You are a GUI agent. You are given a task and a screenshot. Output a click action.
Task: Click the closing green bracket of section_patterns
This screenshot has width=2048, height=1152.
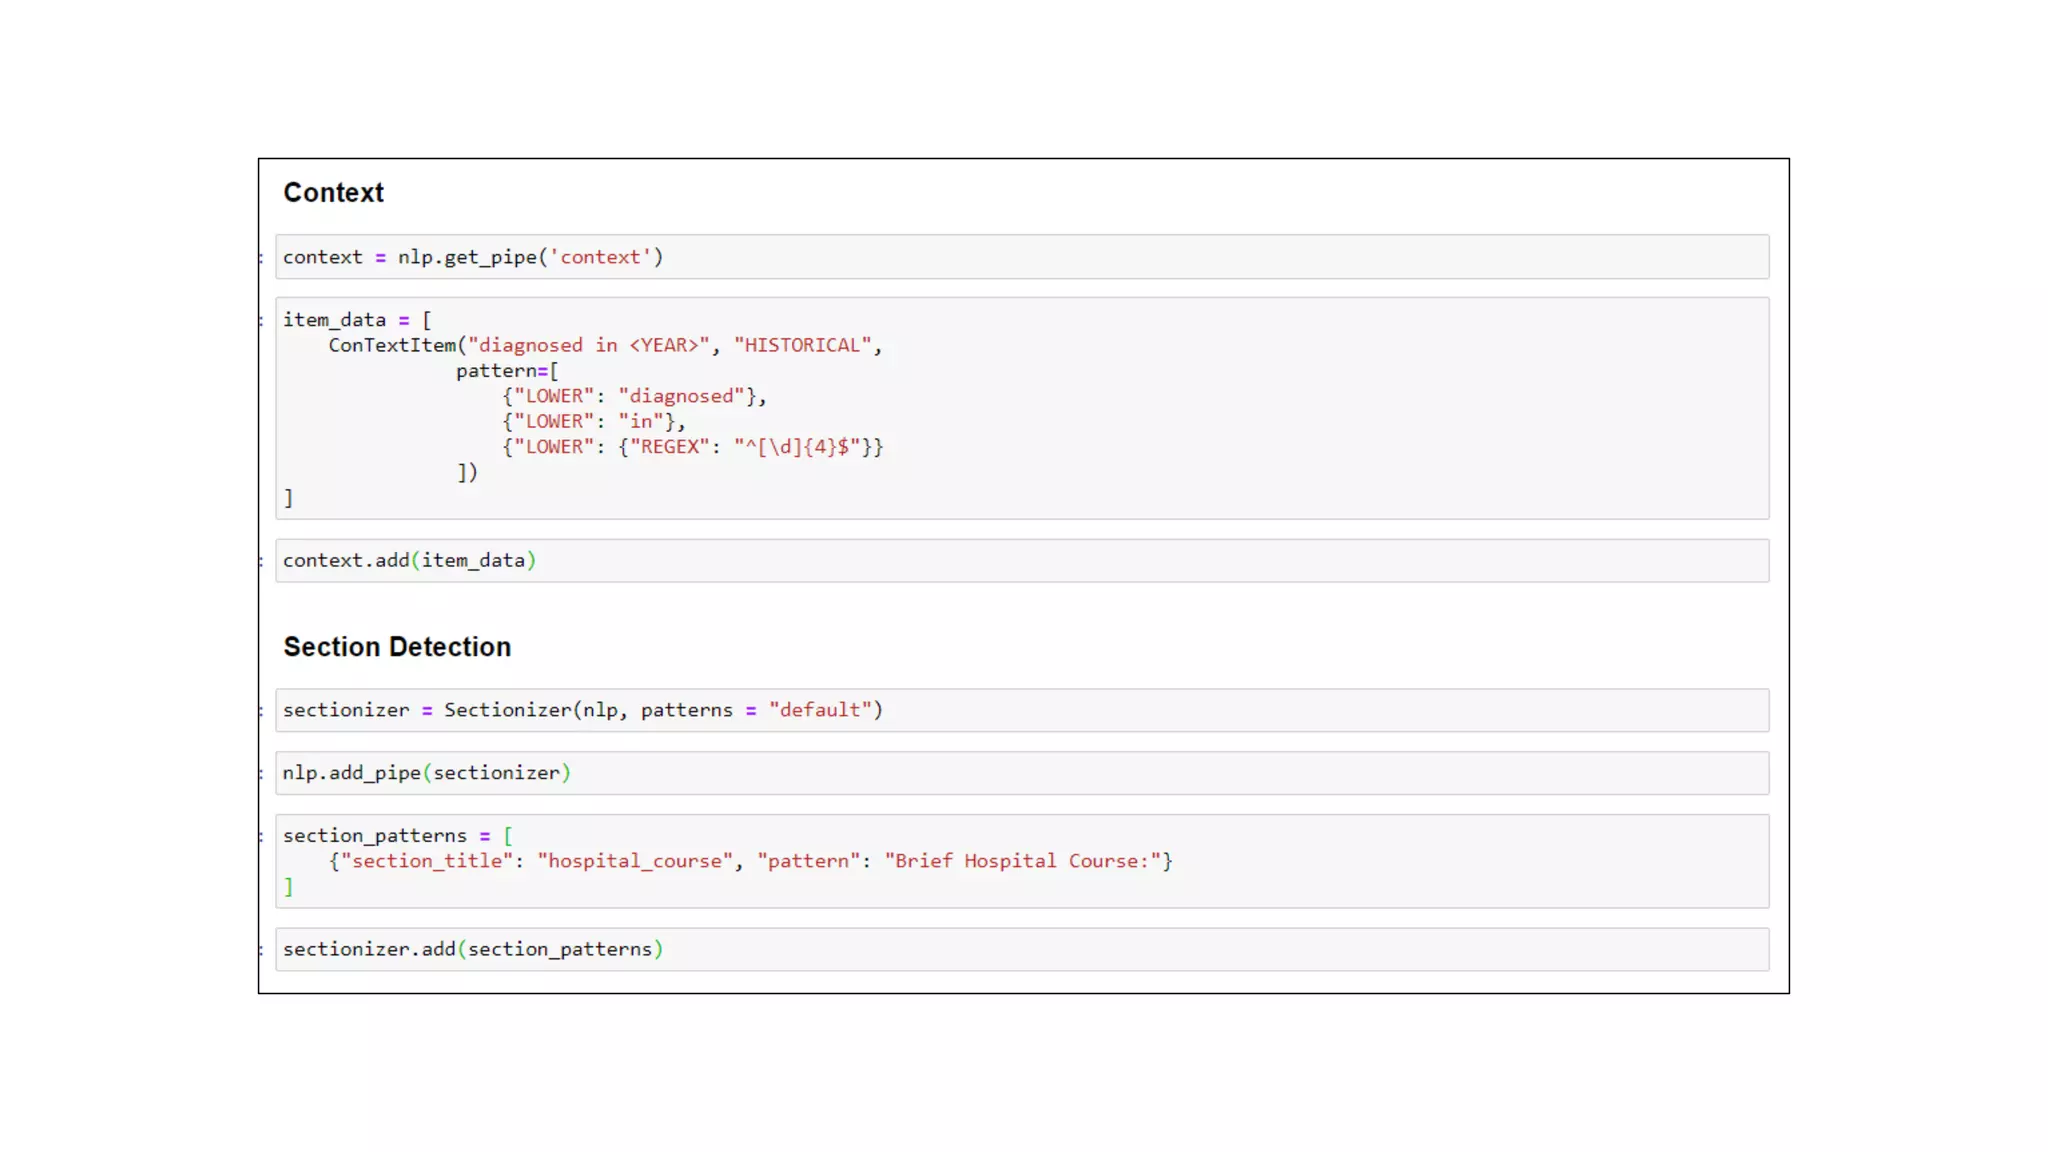click(x=289, y=887)
